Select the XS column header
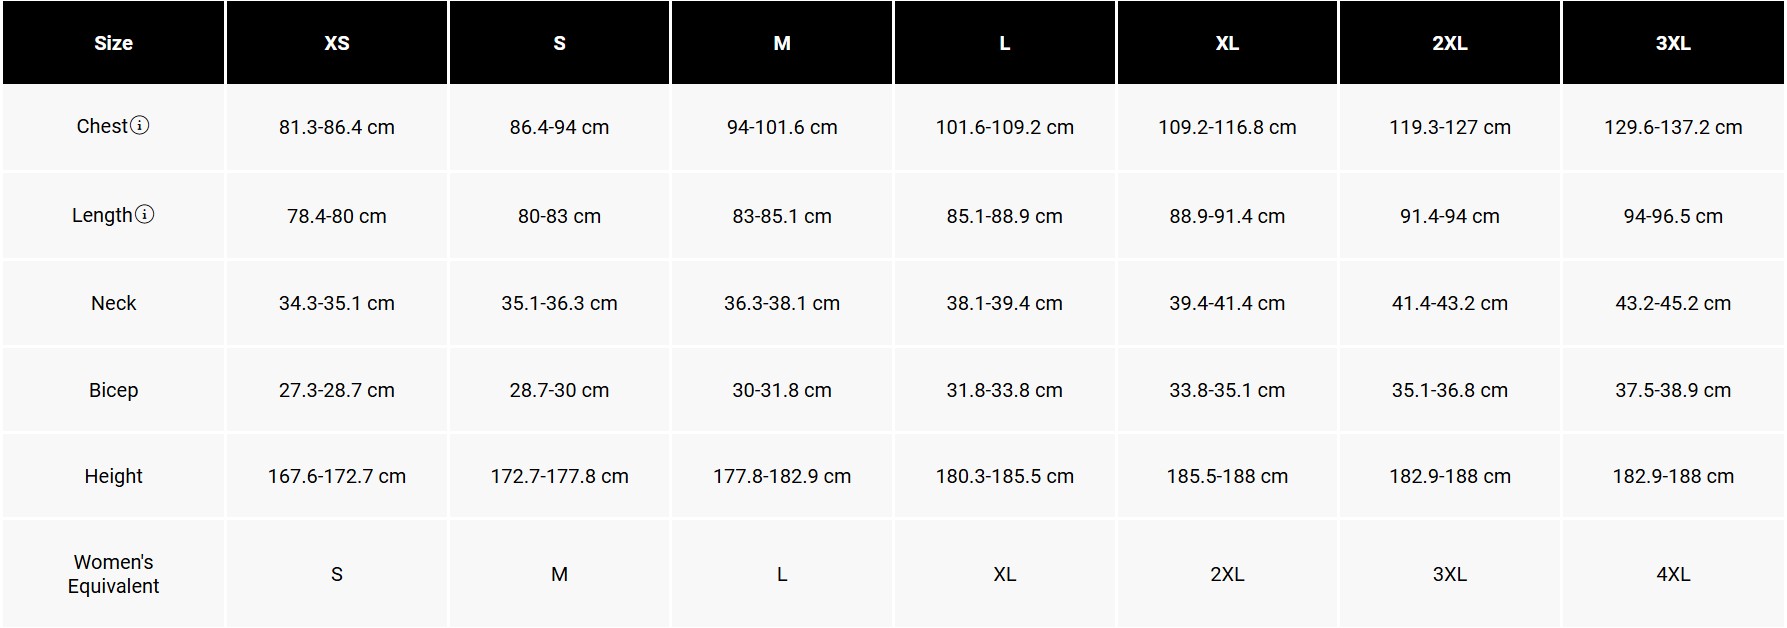Viewport: 1787px width, 628px height. tap(337, 43)
